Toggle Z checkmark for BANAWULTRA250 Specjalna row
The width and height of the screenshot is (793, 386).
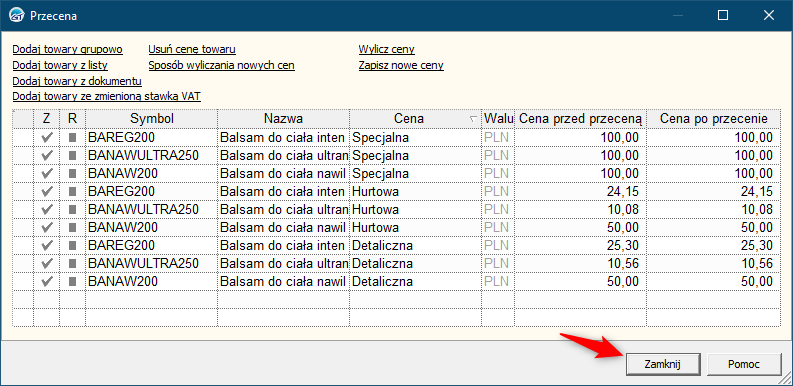coord(47,155)
